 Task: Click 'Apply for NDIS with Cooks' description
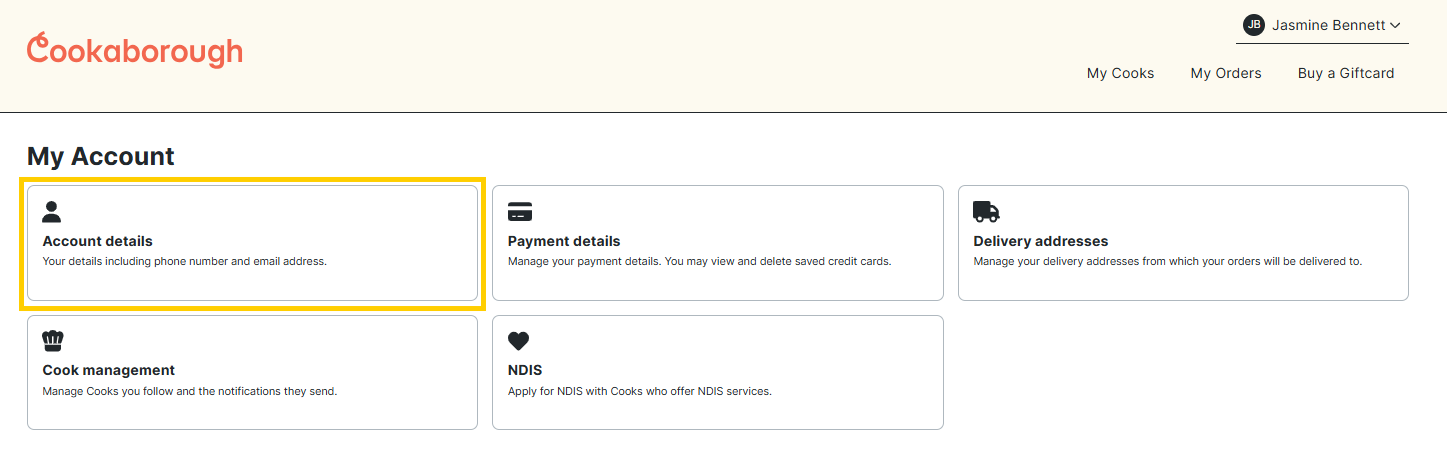(x=640, y=391)
